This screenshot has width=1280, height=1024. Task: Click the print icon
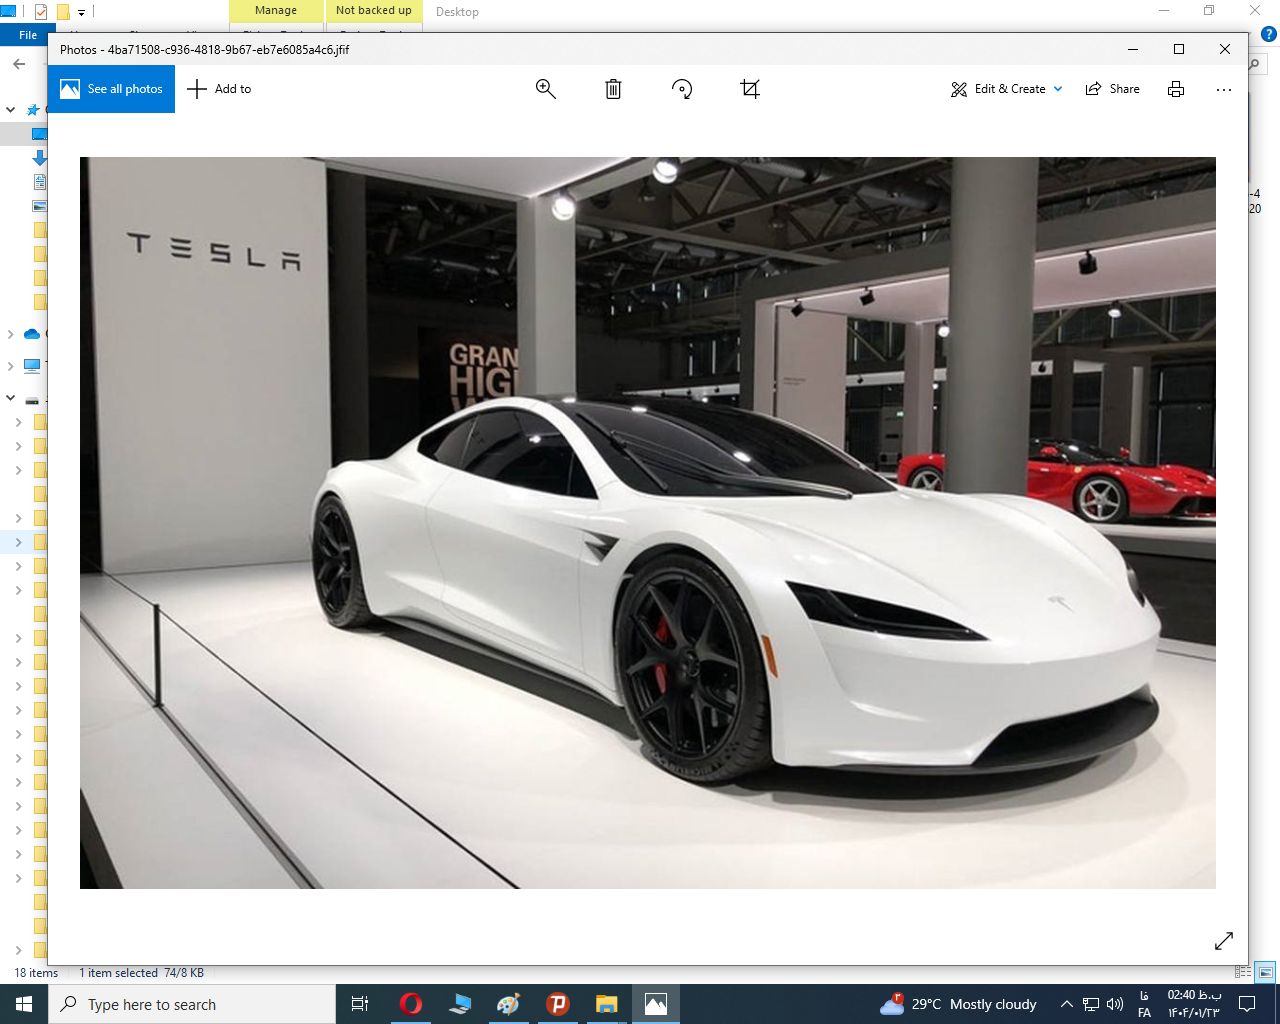coord(1176,89)
